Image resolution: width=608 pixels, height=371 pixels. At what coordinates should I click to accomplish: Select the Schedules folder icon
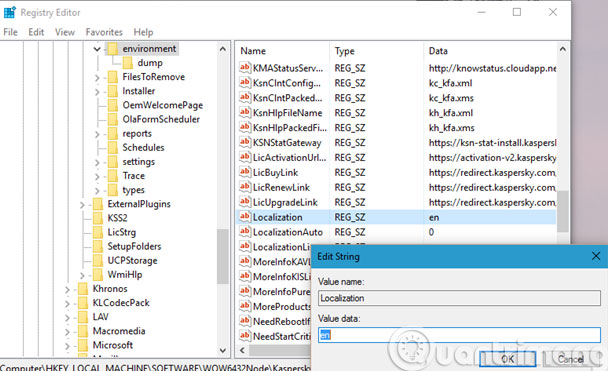(x=112, y=147)
